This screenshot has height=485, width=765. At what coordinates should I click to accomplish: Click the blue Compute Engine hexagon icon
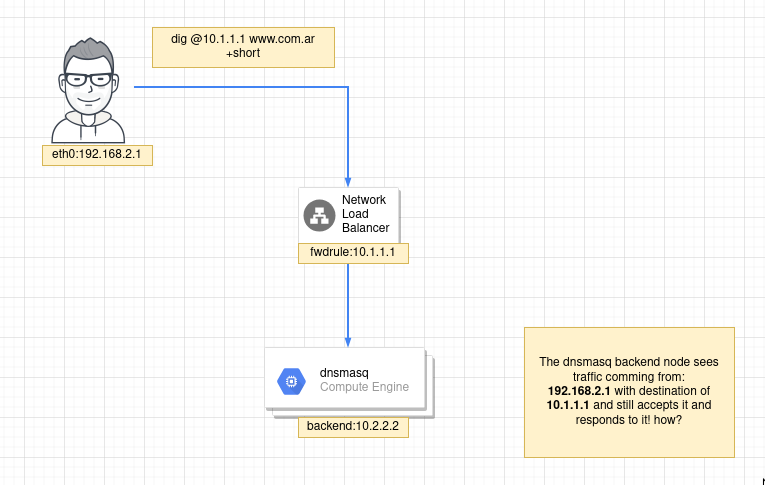(x=291, y=380)
